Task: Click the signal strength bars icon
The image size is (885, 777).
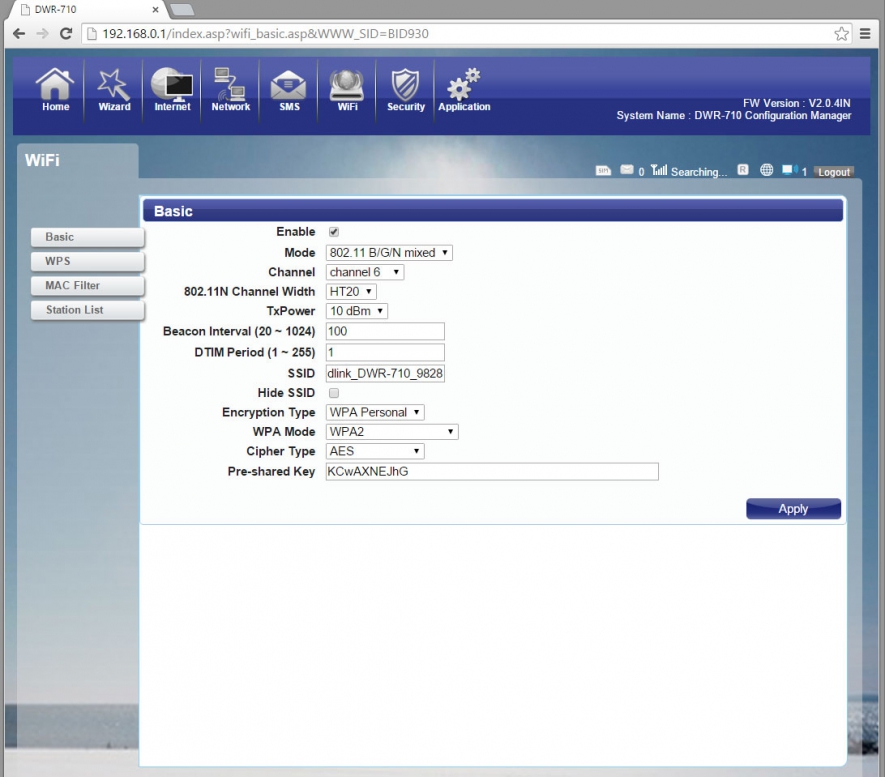Action: coord(659,169)
